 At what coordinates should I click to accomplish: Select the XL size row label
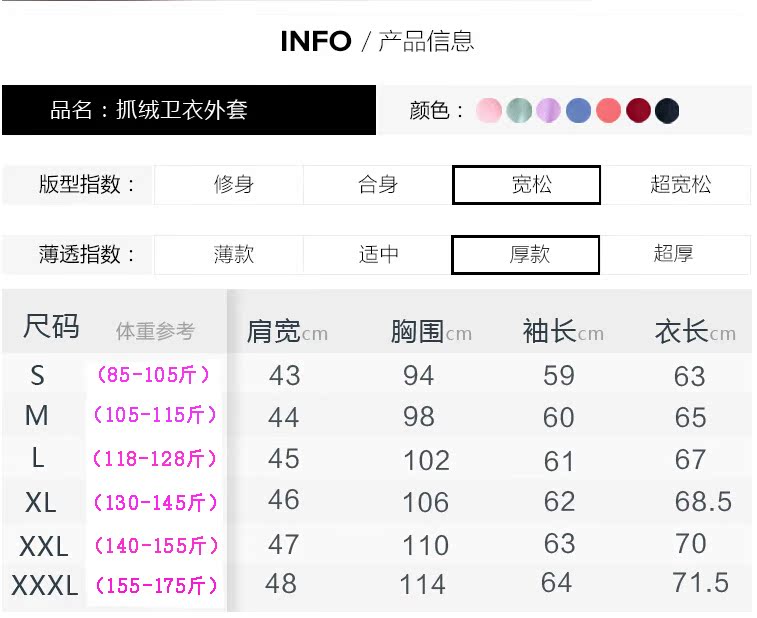tap(41, 502)
